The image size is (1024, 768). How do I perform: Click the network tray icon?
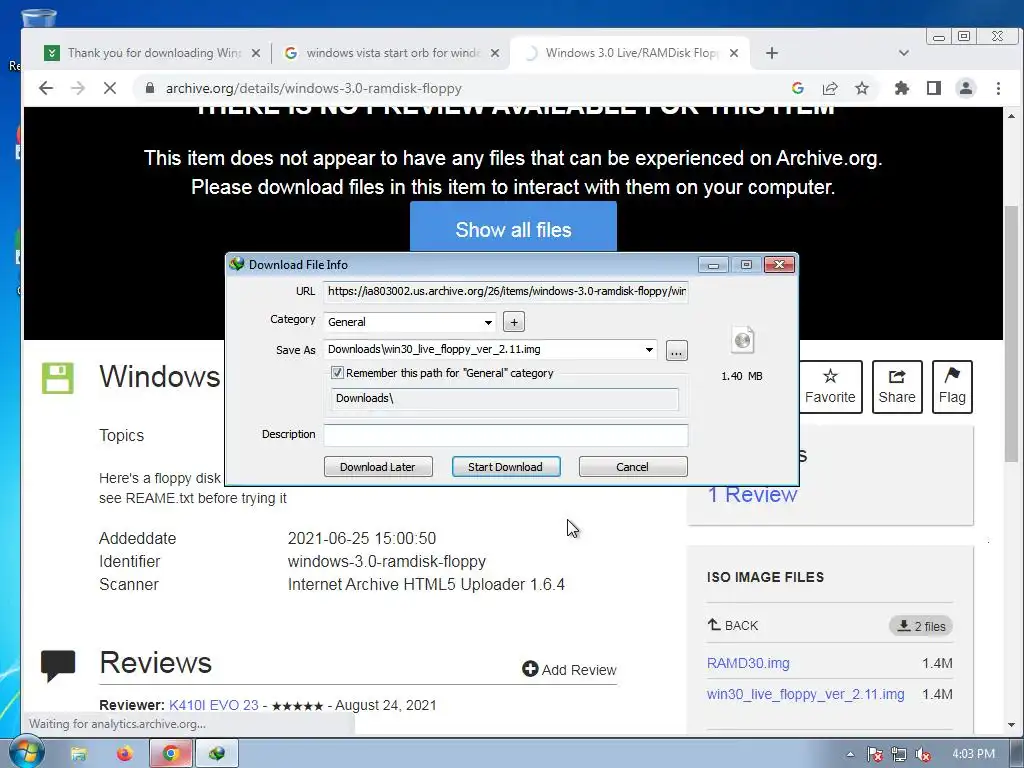(899, 754)
